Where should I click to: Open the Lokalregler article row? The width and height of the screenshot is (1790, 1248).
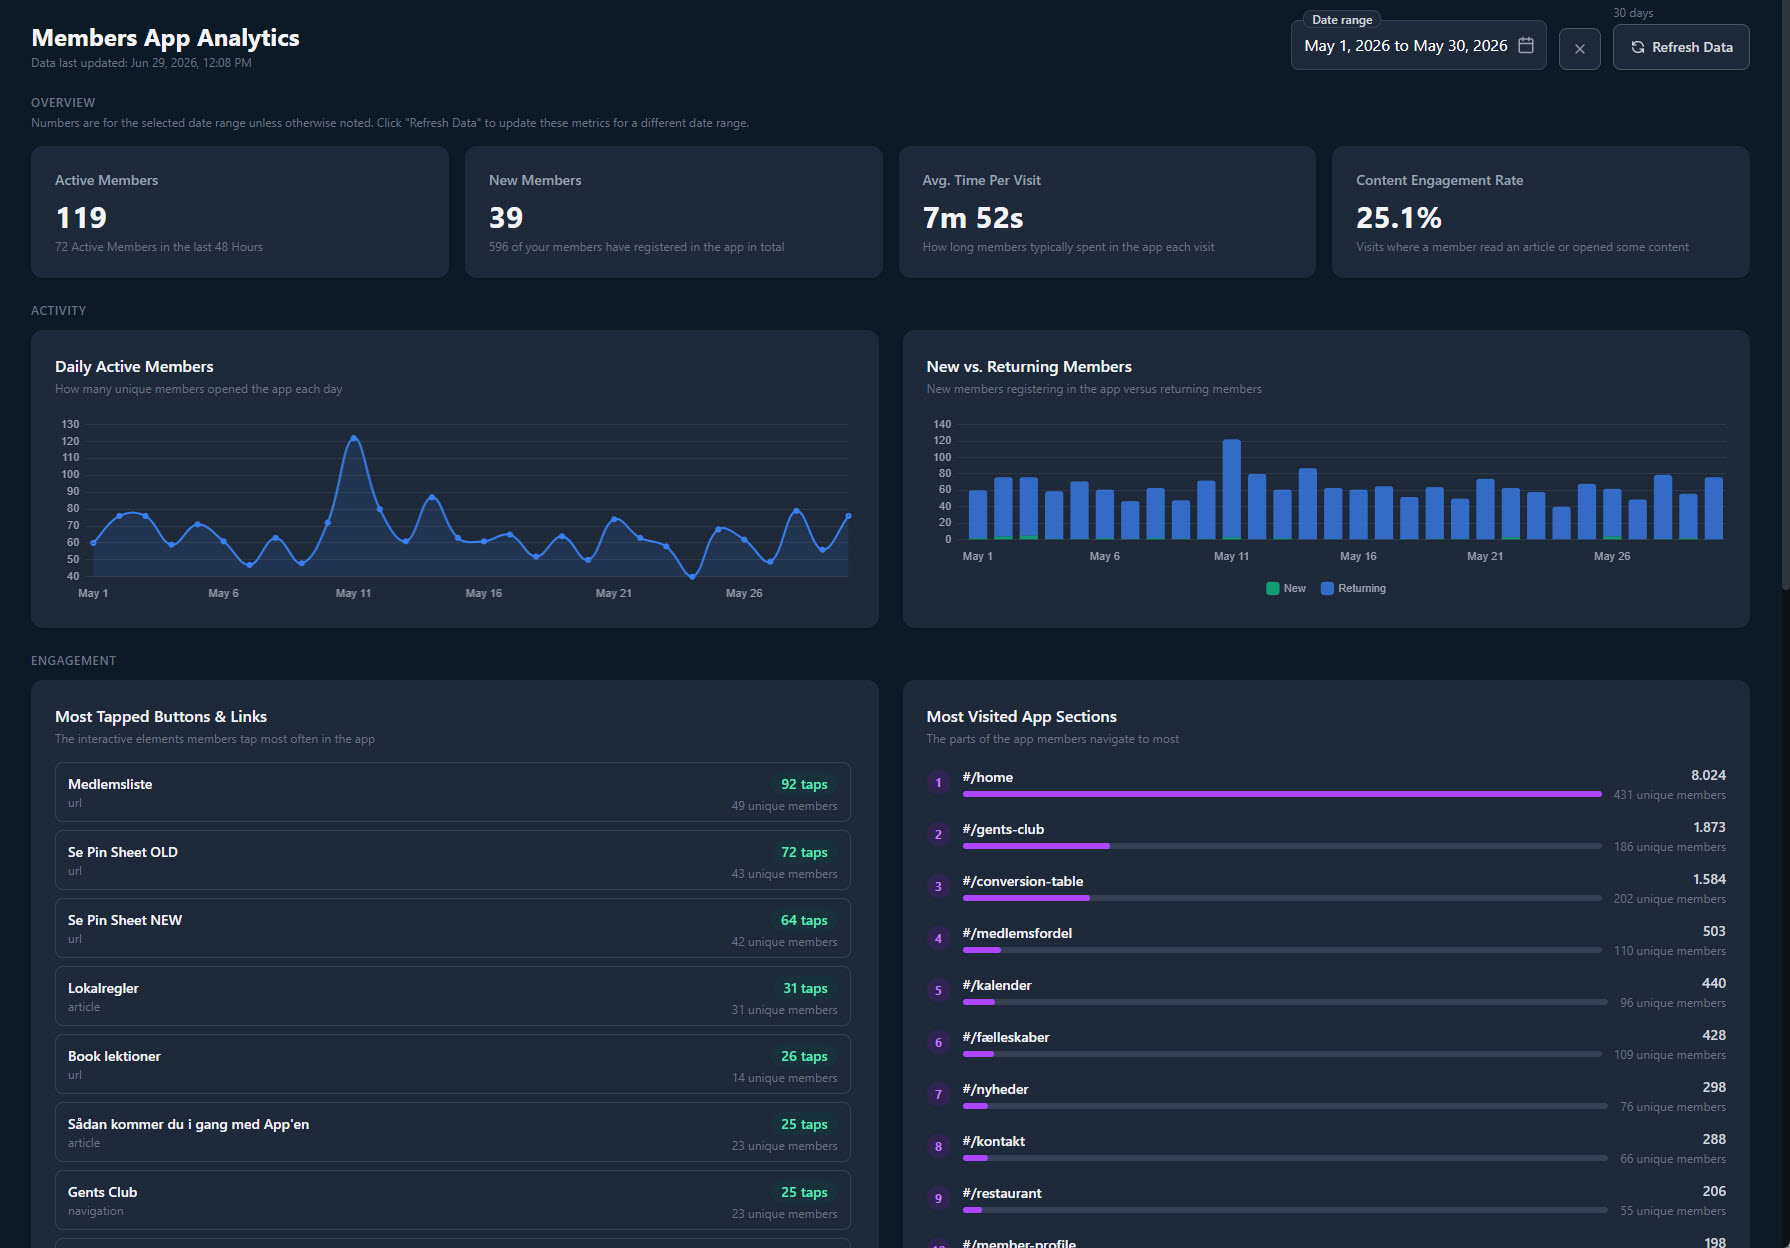point(453,996)
